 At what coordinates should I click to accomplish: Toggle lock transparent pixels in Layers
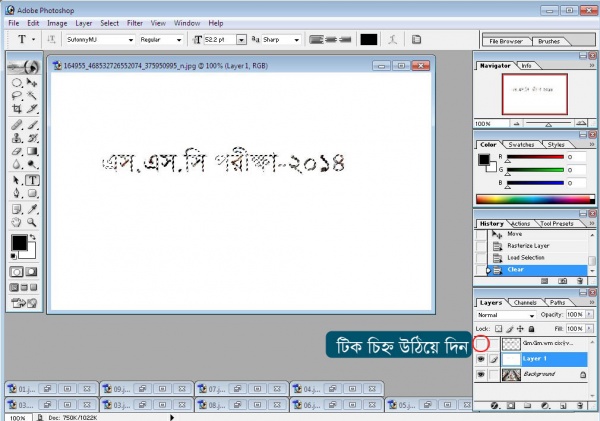(x=498, y=329)
